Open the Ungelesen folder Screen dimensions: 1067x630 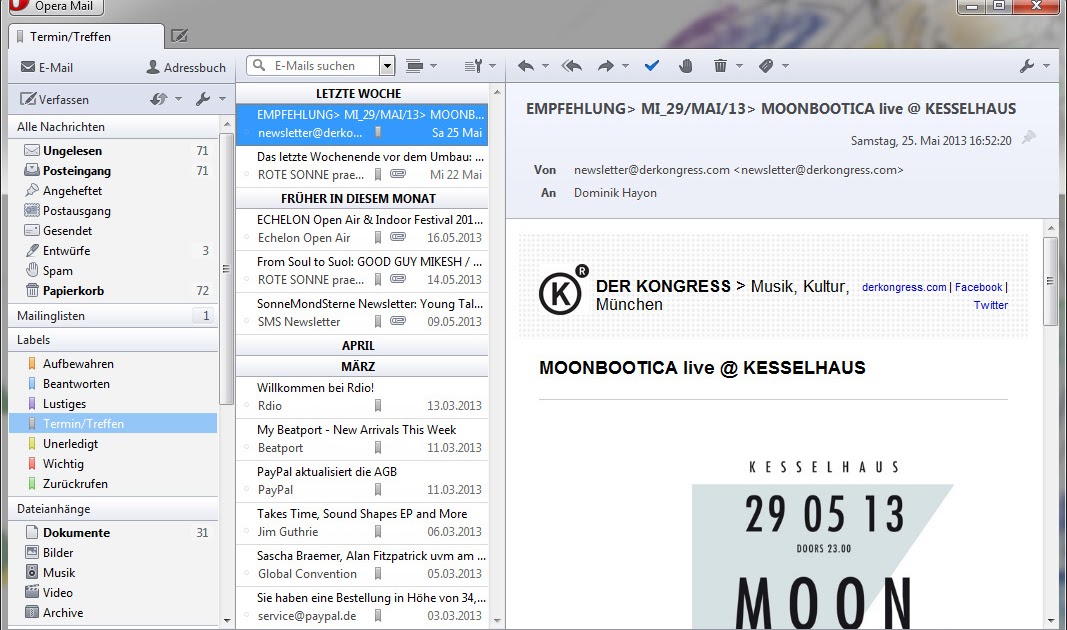pyautogui.click(x=112, y=150)
